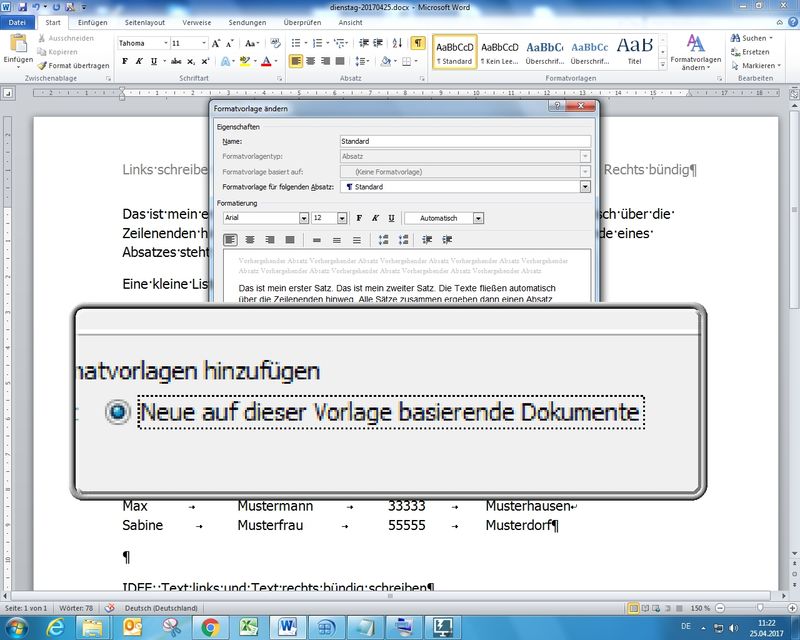Image resolution: width=800 pixels, height=640 pixels.
Task: Expand 'Formatvorlage für folgenden Absatz' dropdown
Action: (x=584, y=186)
